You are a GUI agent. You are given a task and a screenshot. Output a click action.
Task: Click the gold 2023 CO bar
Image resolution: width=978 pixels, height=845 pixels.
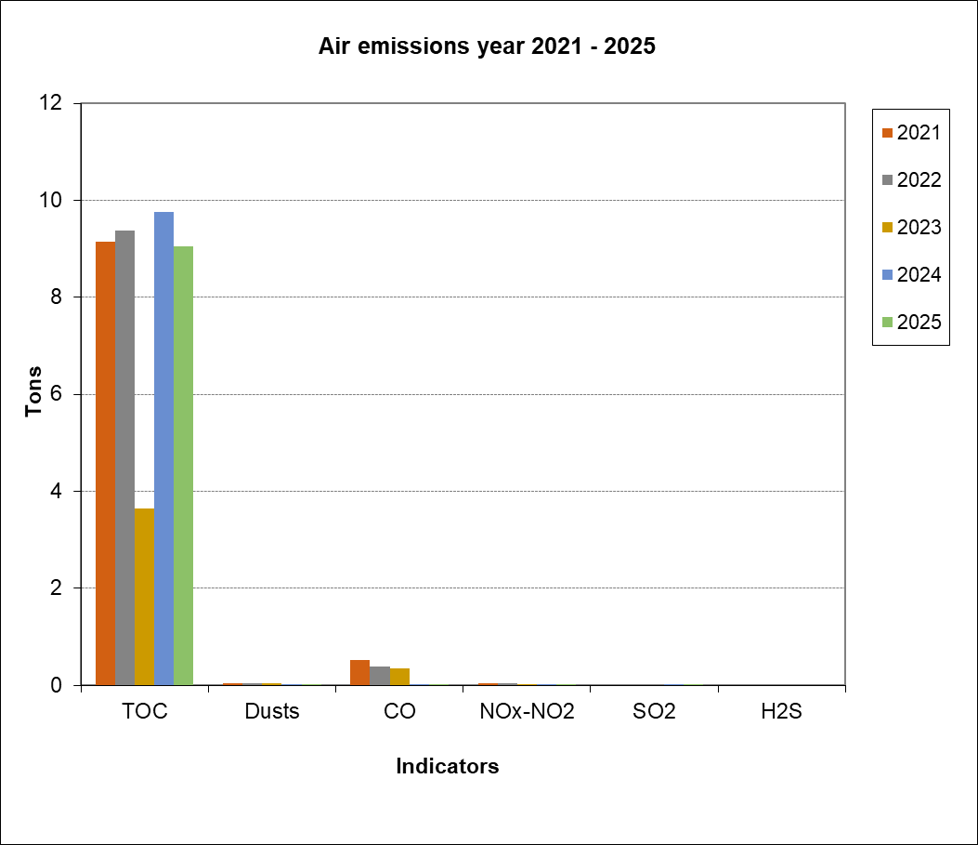click(x=399, y=676)
